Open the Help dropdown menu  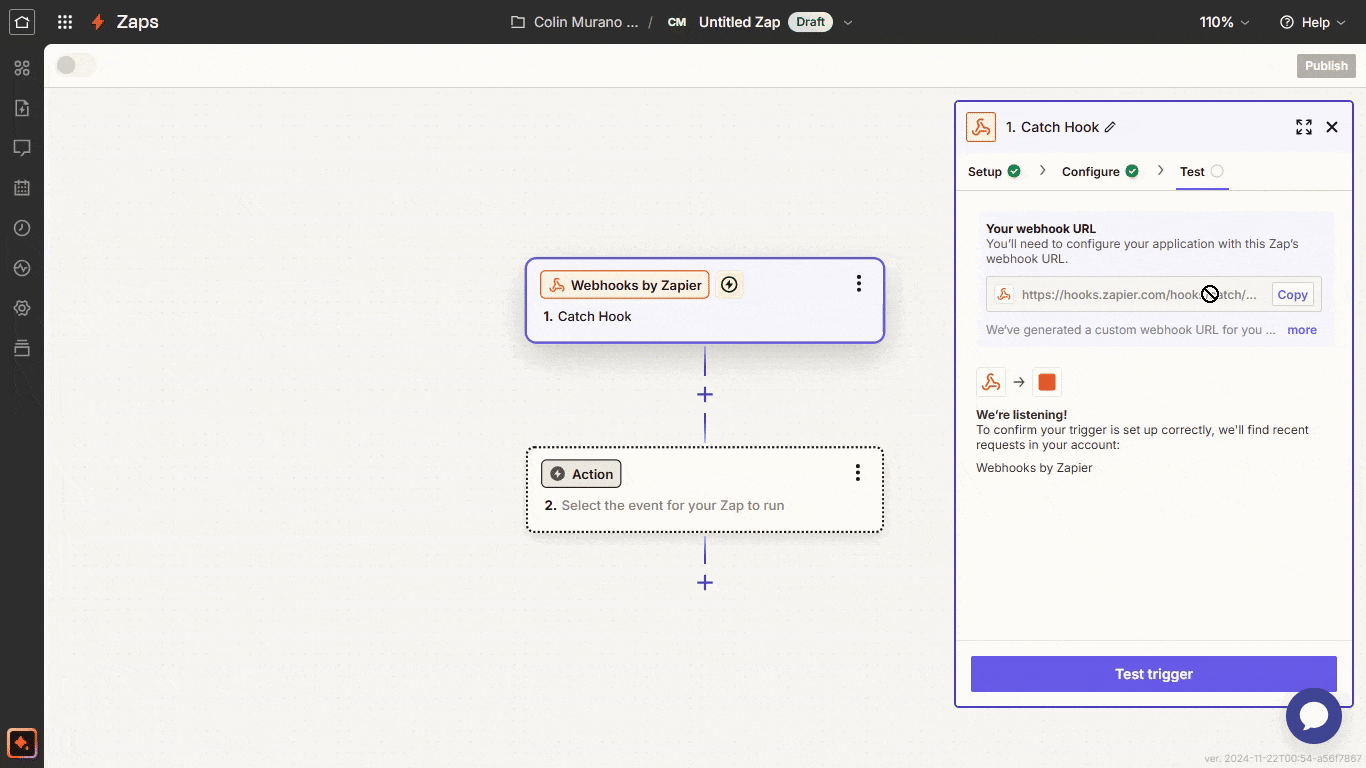(1313, 22)
